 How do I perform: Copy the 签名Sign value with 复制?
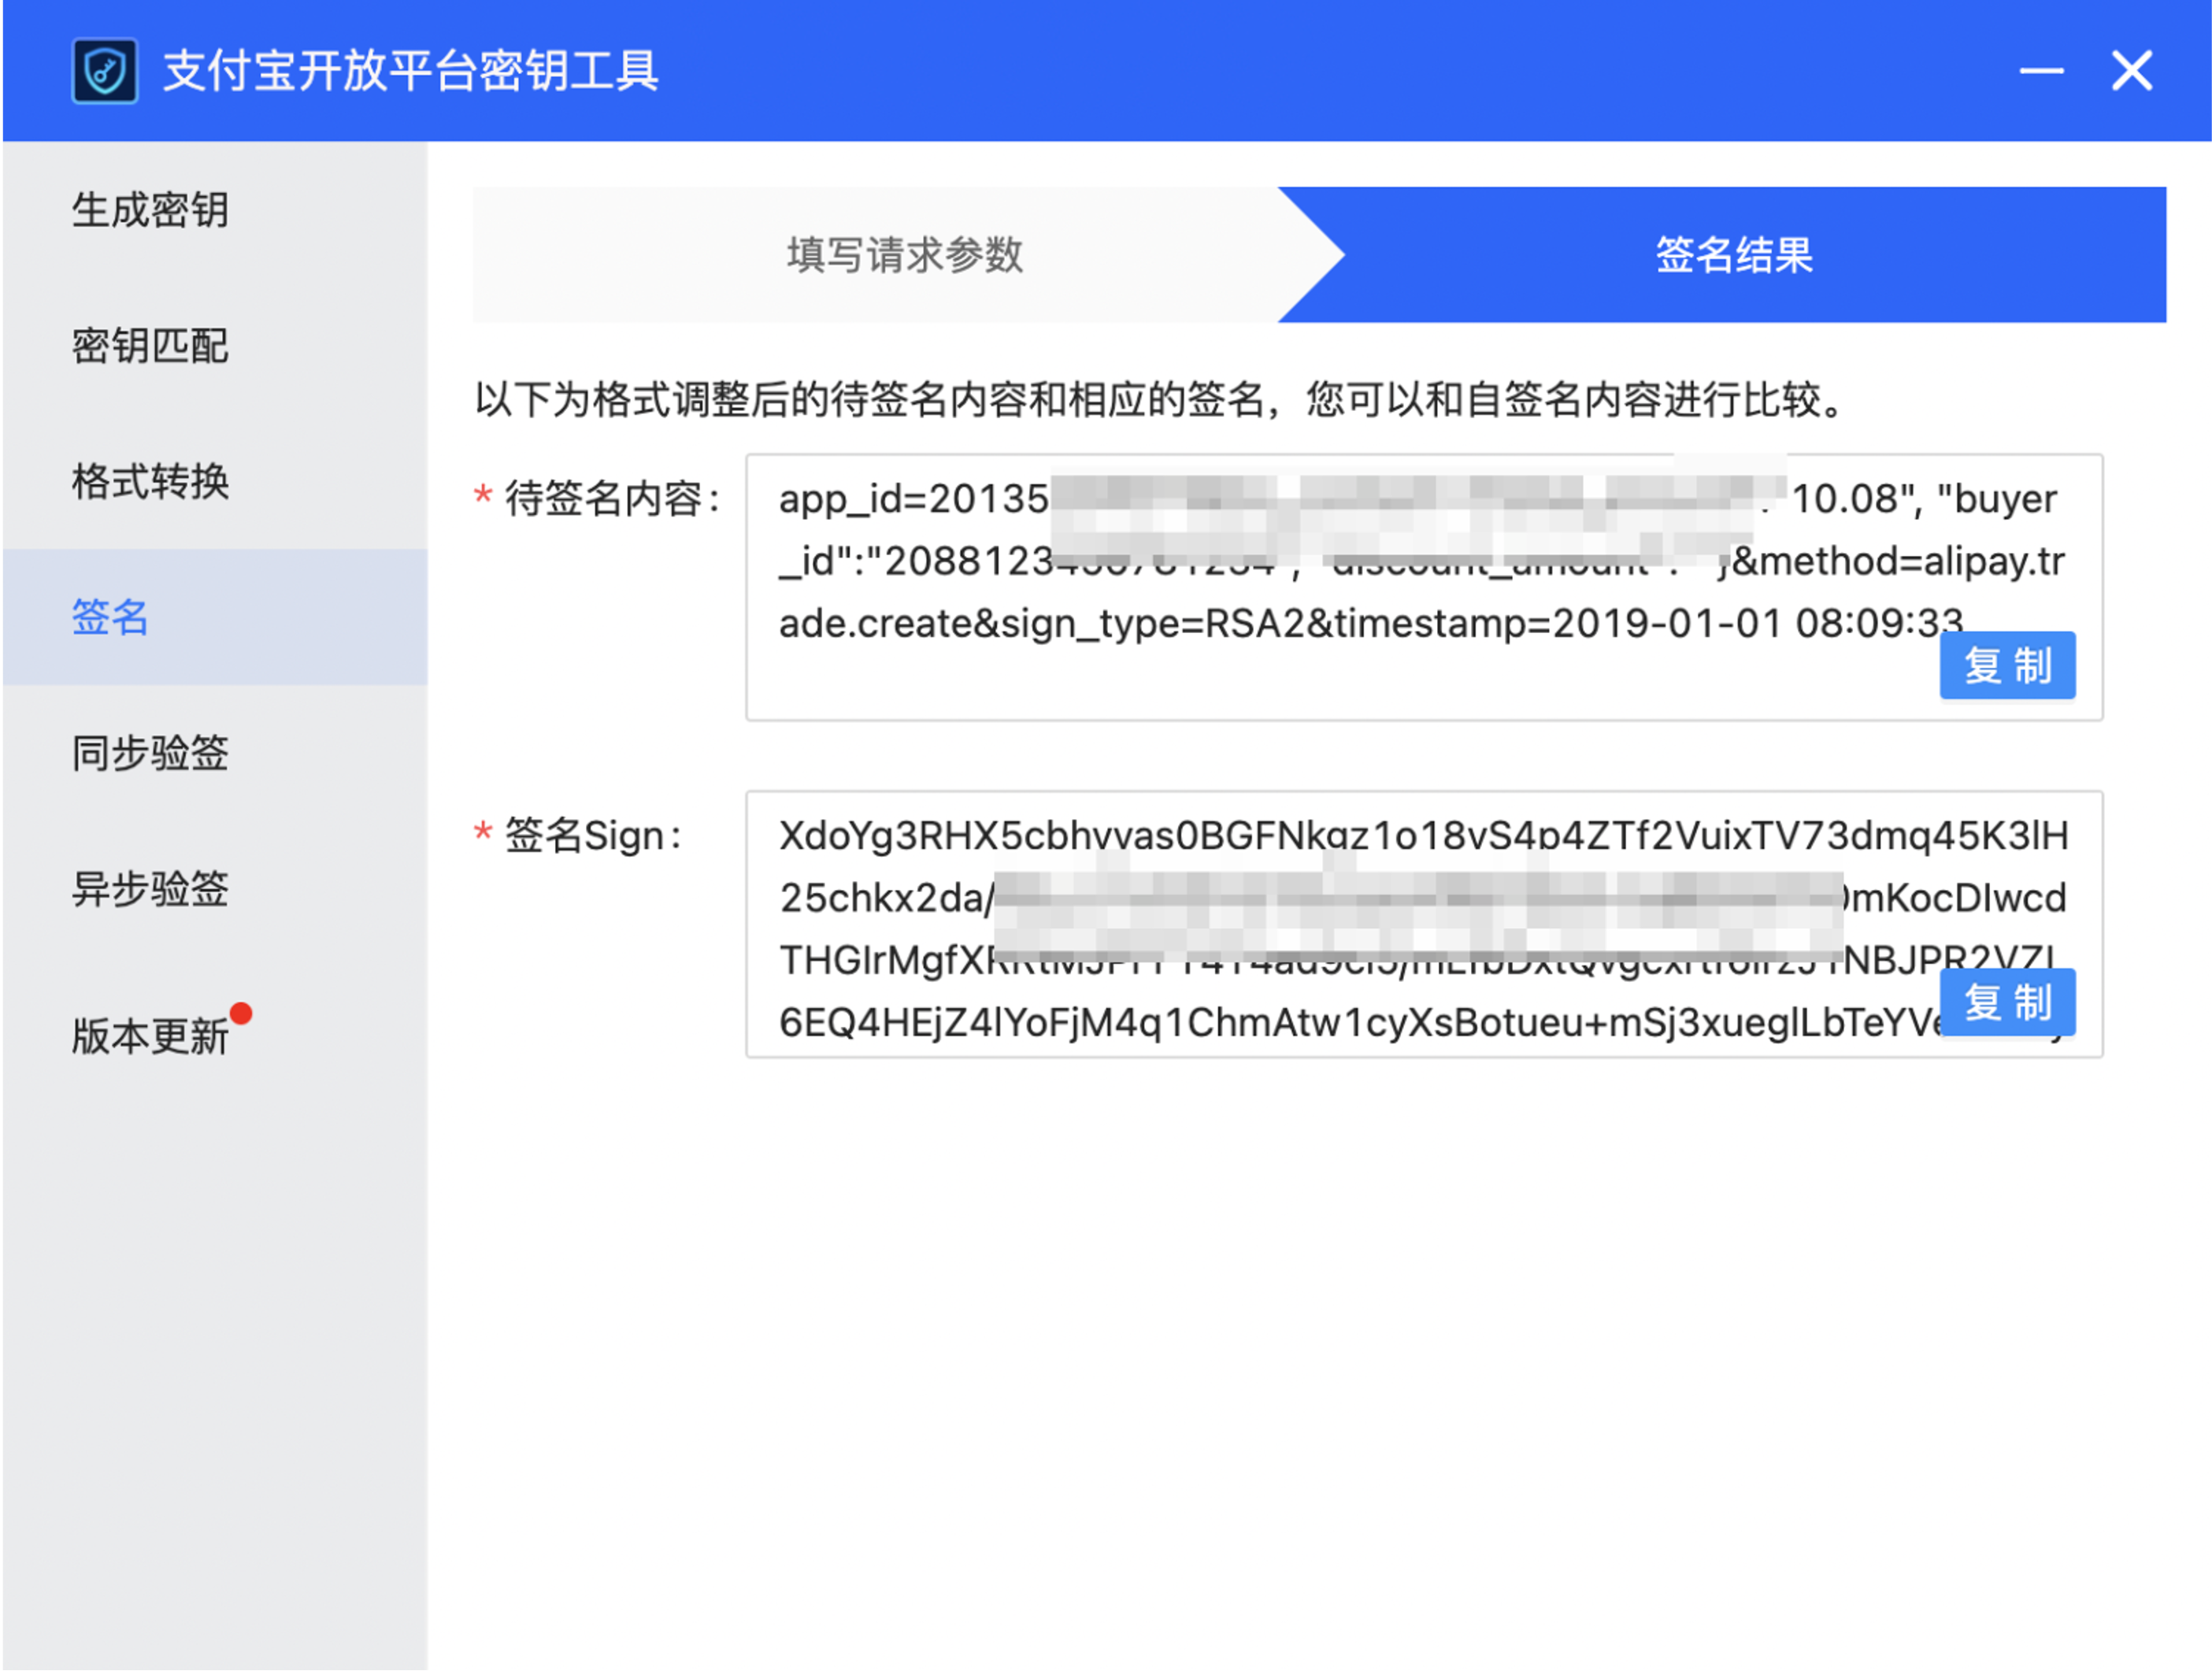[2008, 1003]
